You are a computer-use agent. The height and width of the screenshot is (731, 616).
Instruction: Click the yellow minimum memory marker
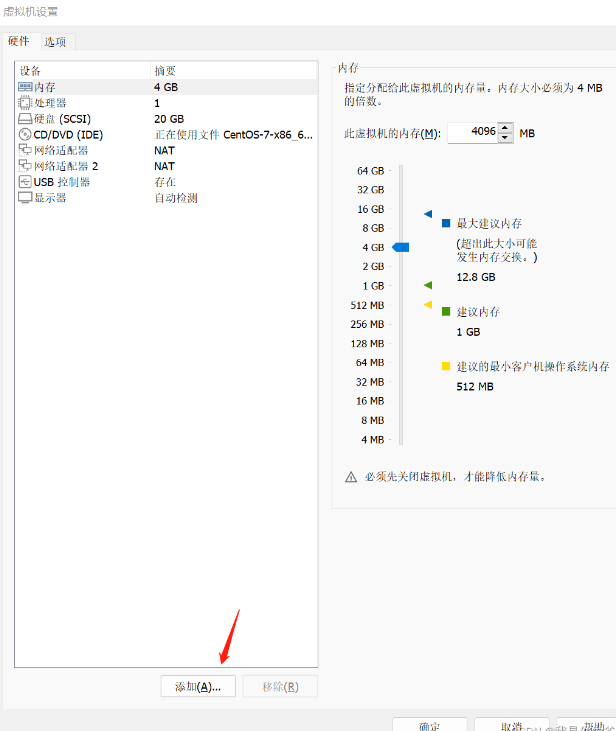(x=428, y=304)
